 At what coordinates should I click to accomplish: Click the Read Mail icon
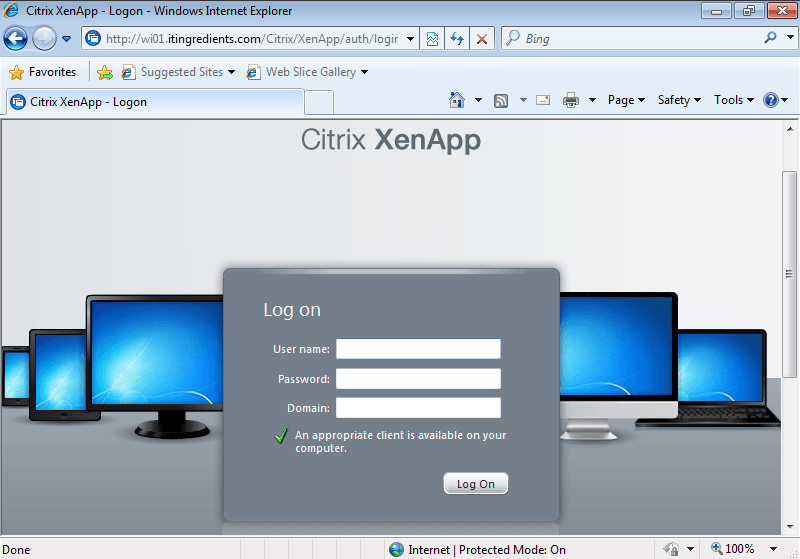click(x=543, y=100)
